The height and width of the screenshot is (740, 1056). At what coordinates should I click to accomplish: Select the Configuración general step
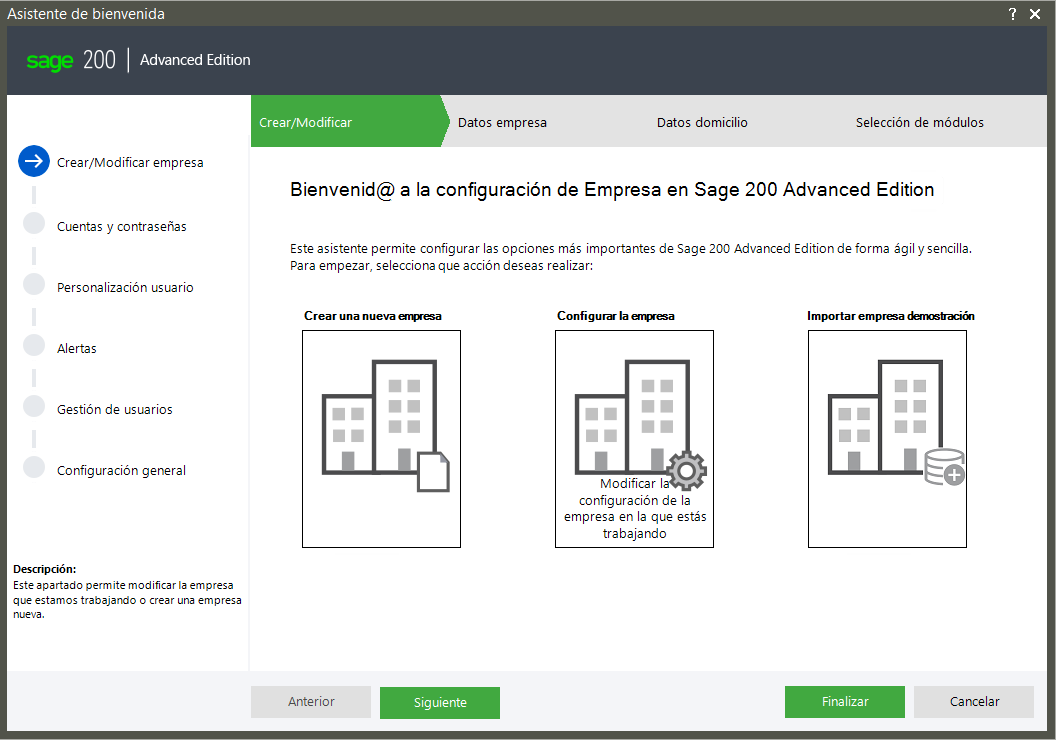121,471
